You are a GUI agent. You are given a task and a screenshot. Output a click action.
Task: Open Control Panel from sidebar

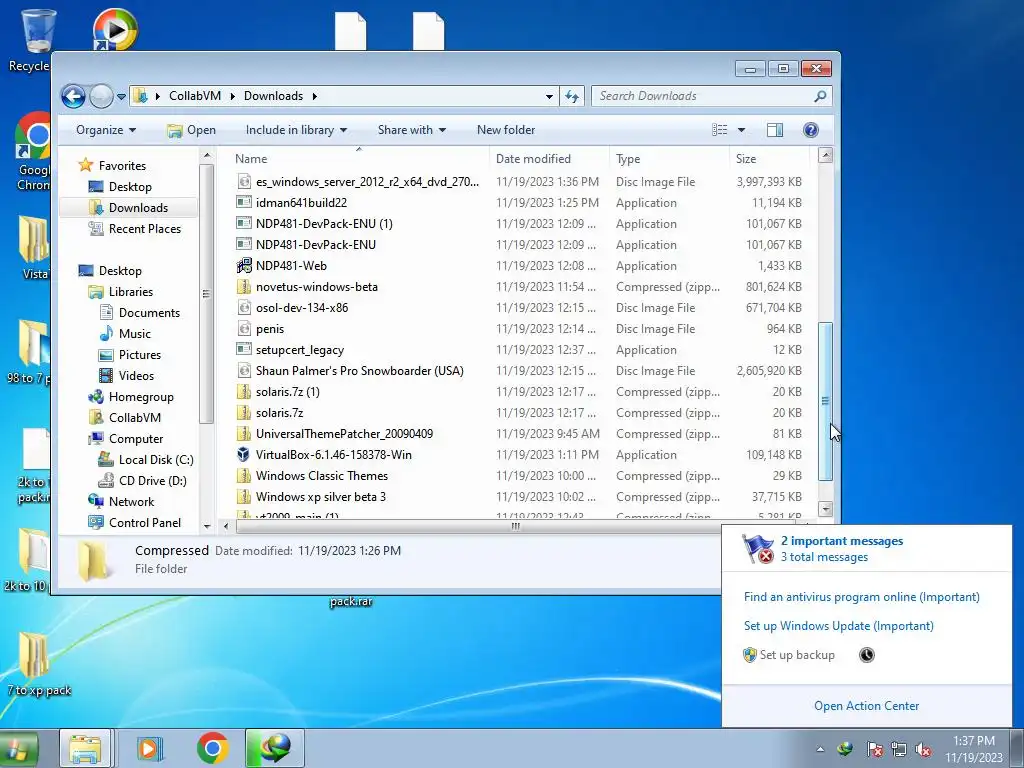(x=145, y=522)
